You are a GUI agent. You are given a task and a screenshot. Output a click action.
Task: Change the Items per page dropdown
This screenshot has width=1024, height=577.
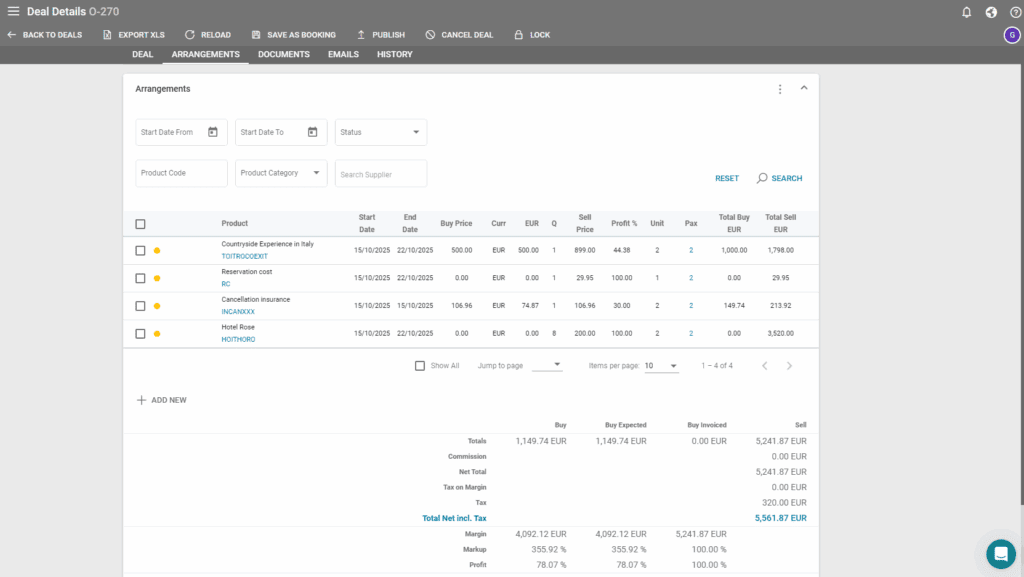coord(661,366)
